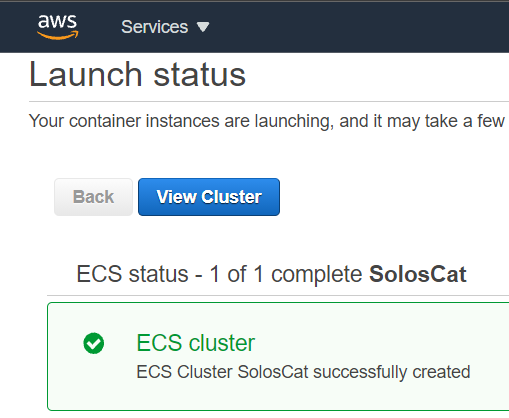Click the orange smile arrow under aws
The image size is (509, 418).
(x=58, y=35)
